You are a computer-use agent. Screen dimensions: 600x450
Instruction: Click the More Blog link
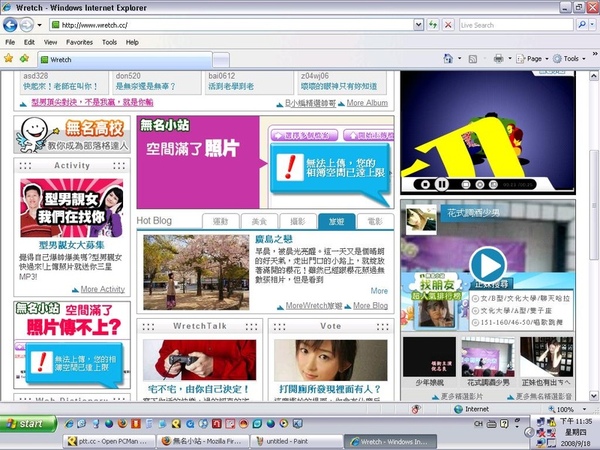370,305
